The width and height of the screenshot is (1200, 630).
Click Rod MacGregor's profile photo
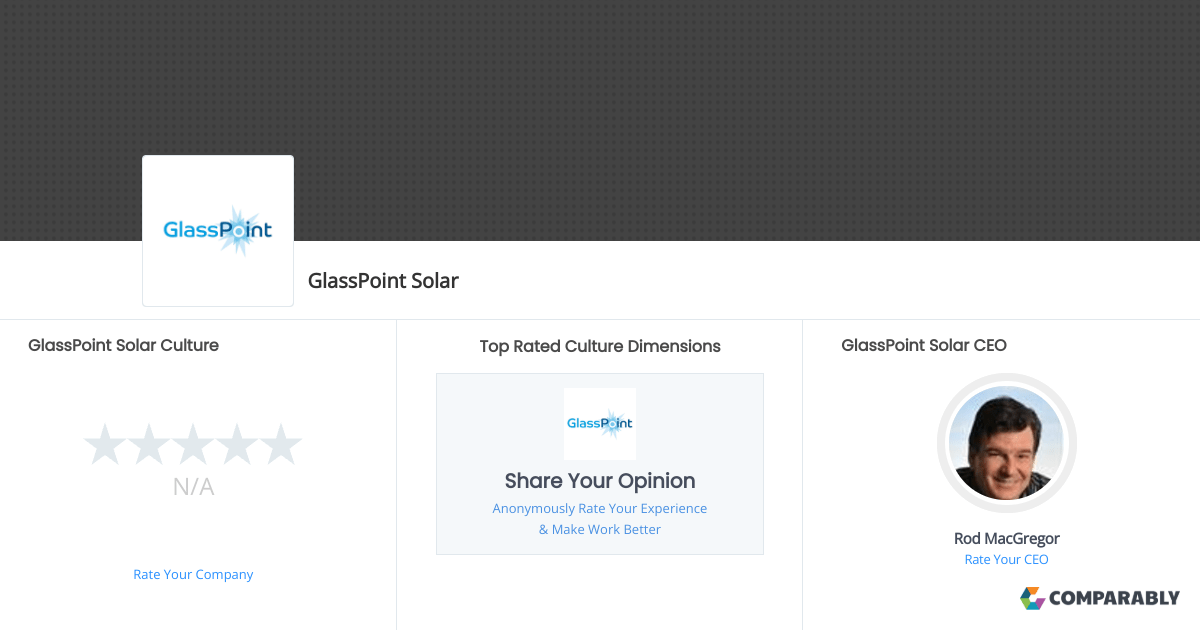point(1006,443)
